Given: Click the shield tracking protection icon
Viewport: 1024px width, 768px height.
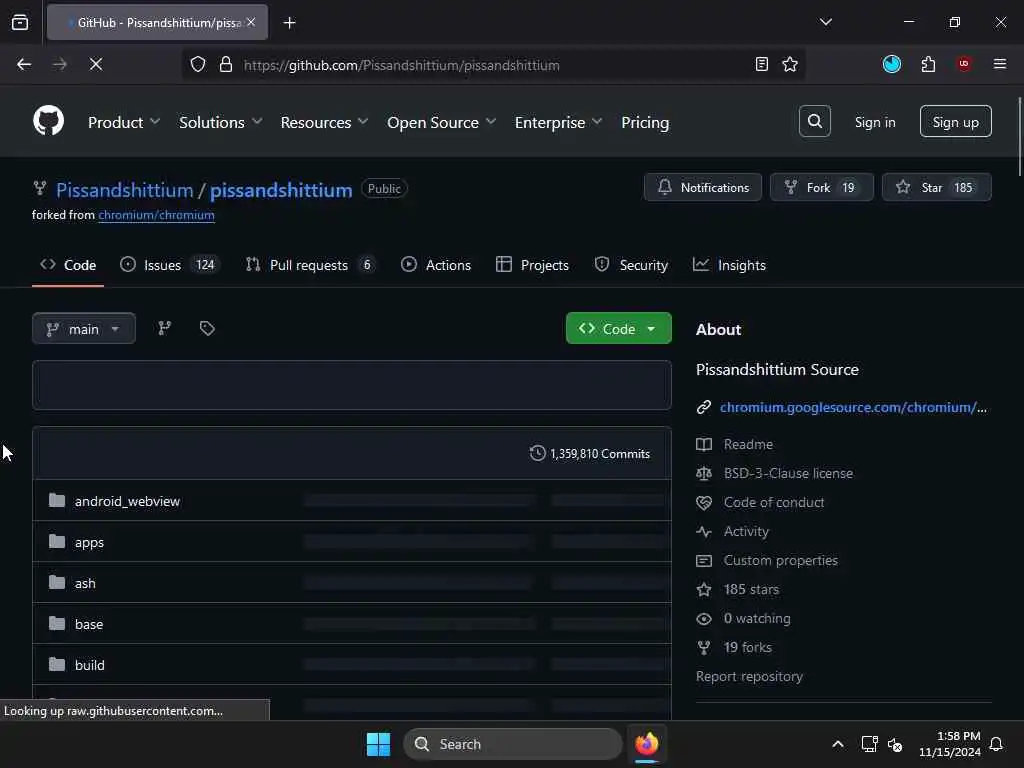Looking at the screenshot, I should click(x=198, y=65).
